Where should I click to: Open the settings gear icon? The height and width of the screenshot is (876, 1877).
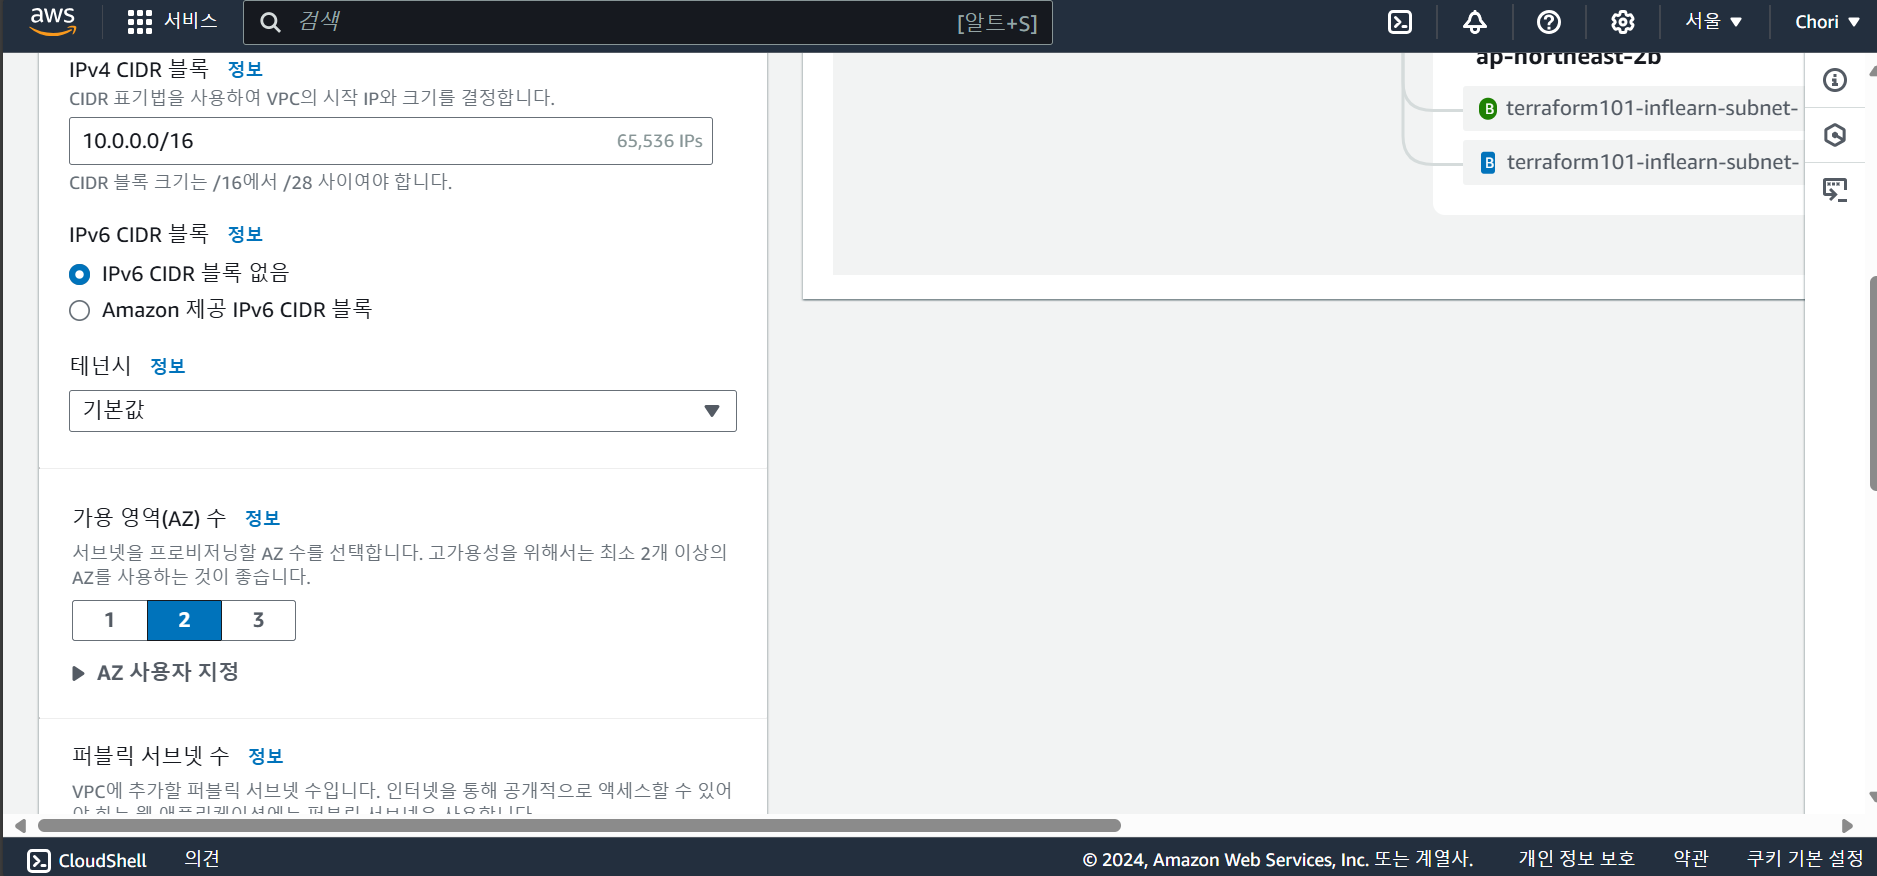(x=1623, y=22)
